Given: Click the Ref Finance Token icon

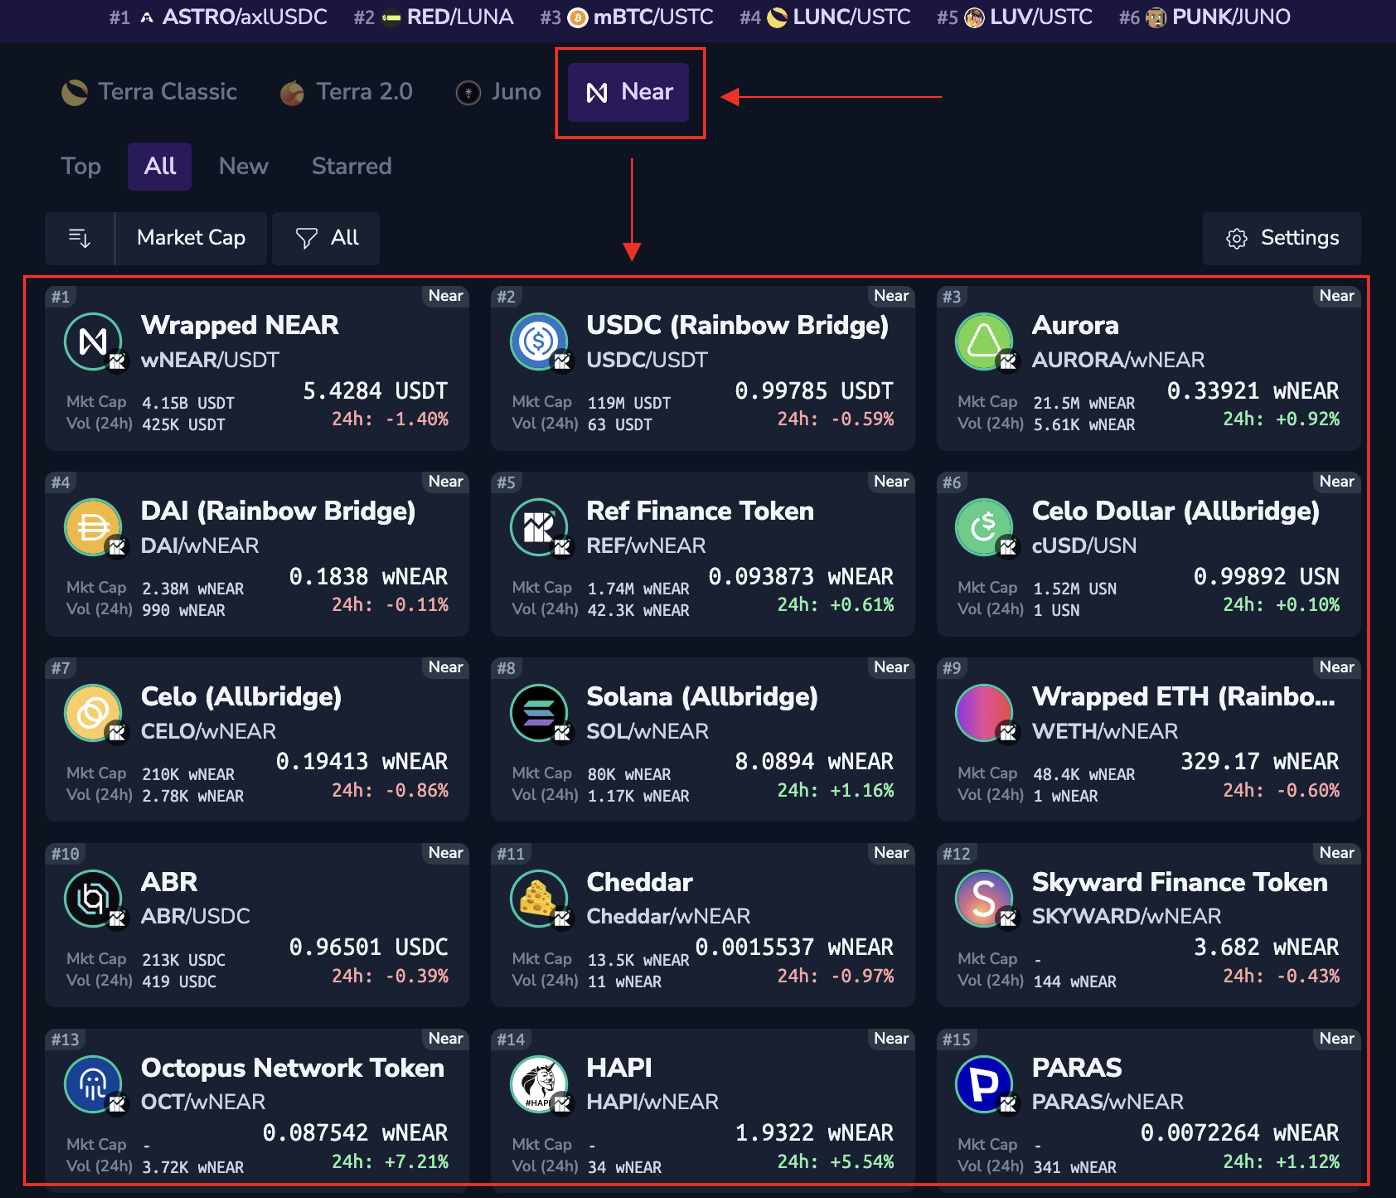Looking at the screenshot, I should click(x=539, y=527).
